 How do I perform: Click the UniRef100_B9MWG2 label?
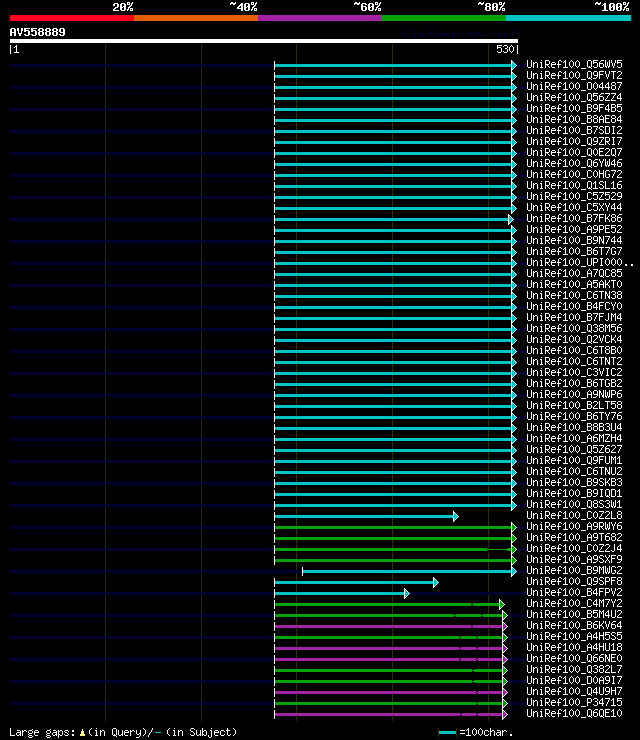click(x=574, y=571)
